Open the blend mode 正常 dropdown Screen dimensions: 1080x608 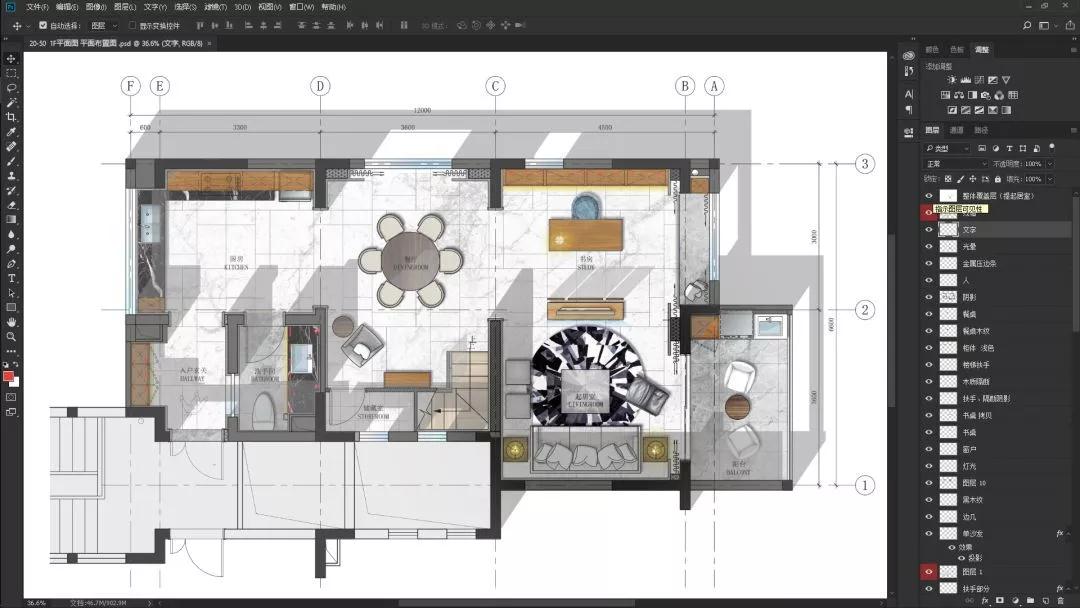click(x=955, y=164)
